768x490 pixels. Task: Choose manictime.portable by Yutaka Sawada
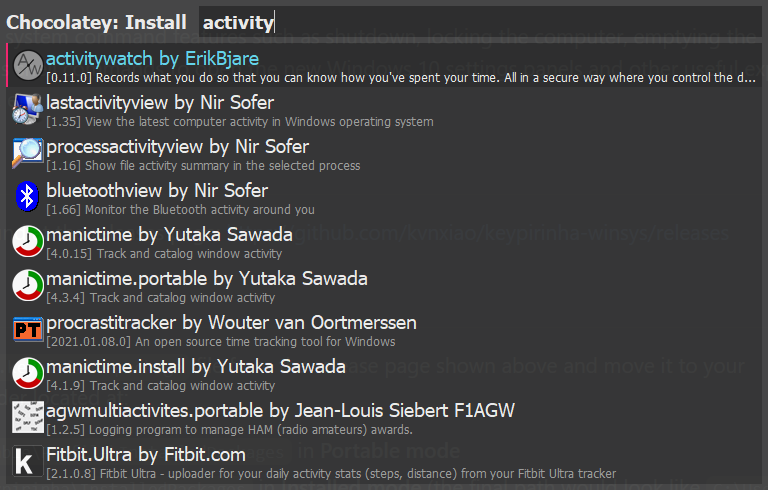[384, 285]
